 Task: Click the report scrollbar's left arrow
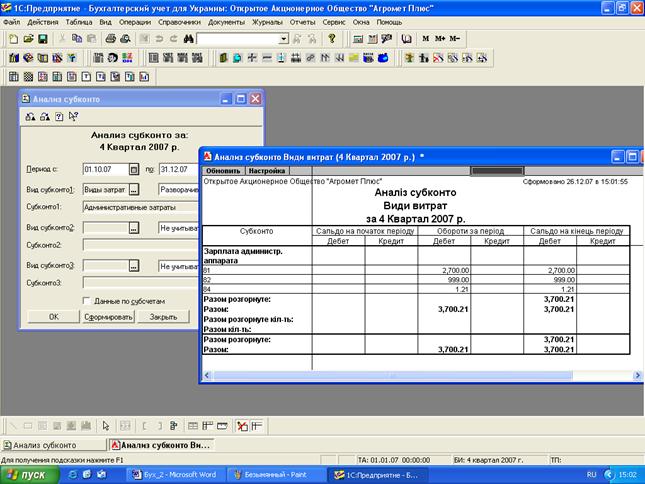207,375
